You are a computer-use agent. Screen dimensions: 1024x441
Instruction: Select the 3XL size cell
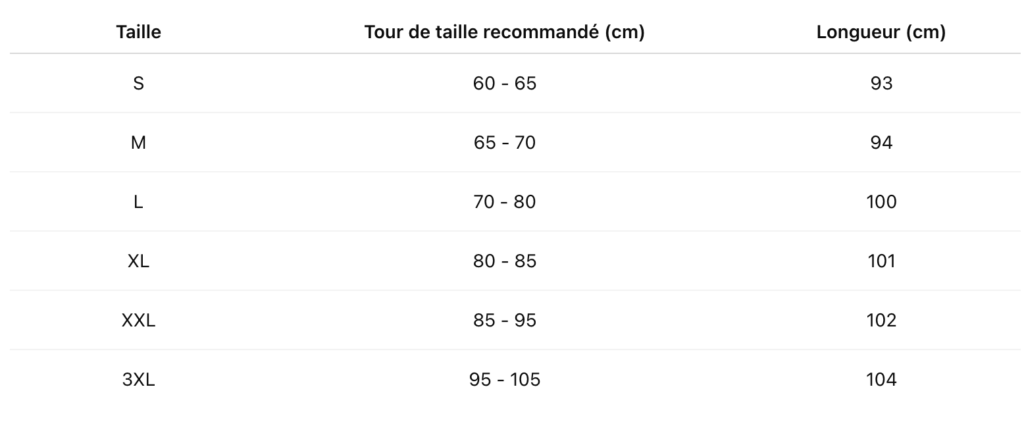138,380
